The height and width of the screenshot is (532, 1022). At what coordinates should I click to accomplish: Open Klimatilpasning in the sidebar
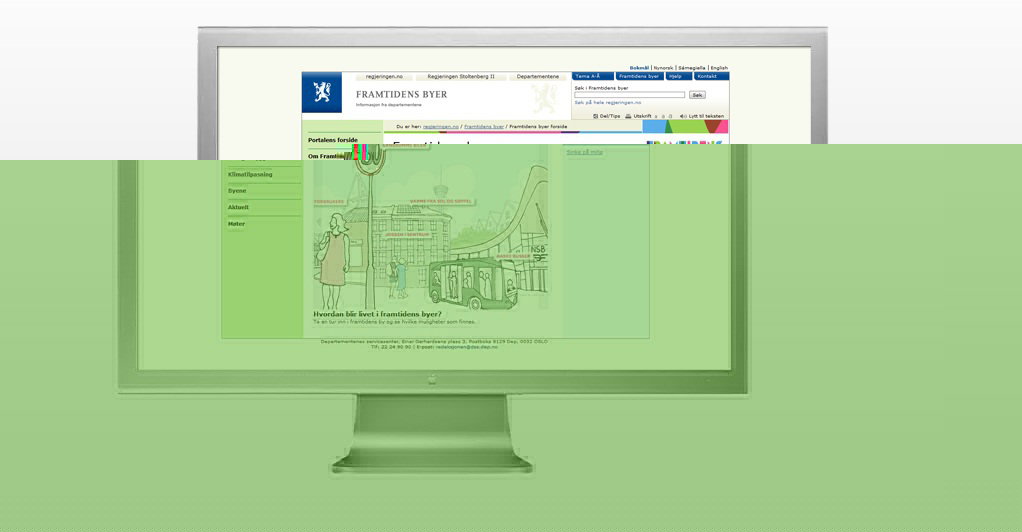point(250,175)
